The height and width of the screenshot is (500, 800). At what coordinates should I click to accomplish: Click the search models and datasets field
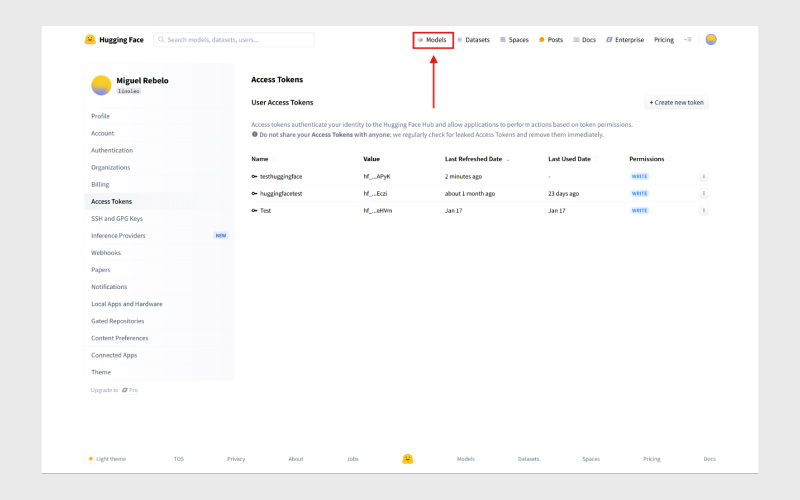tap(235, 40)
